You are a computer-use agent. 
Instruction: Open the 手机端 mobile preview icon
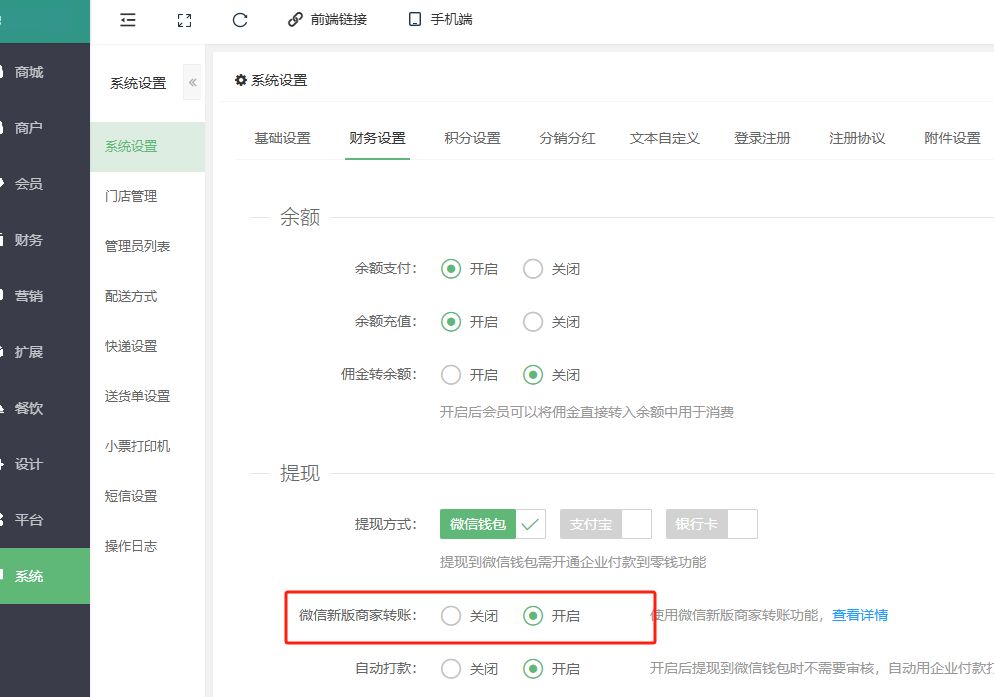(x=415, y=20)
